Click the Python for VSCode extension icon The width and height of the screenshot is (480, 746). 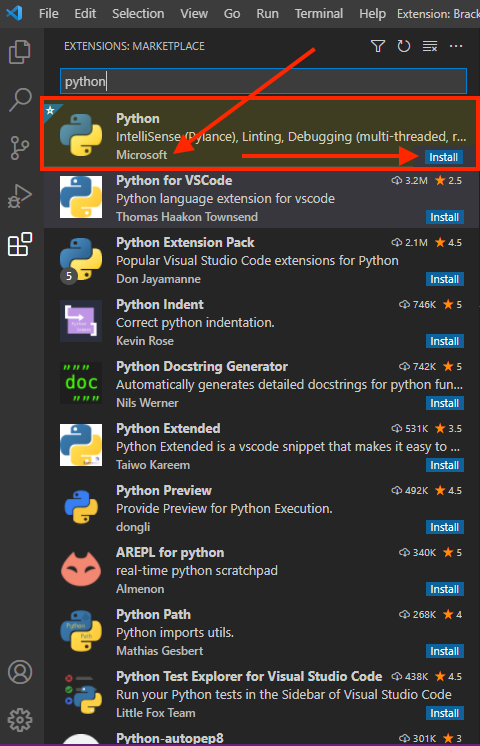pyautogui.click(x=81, y=197)
